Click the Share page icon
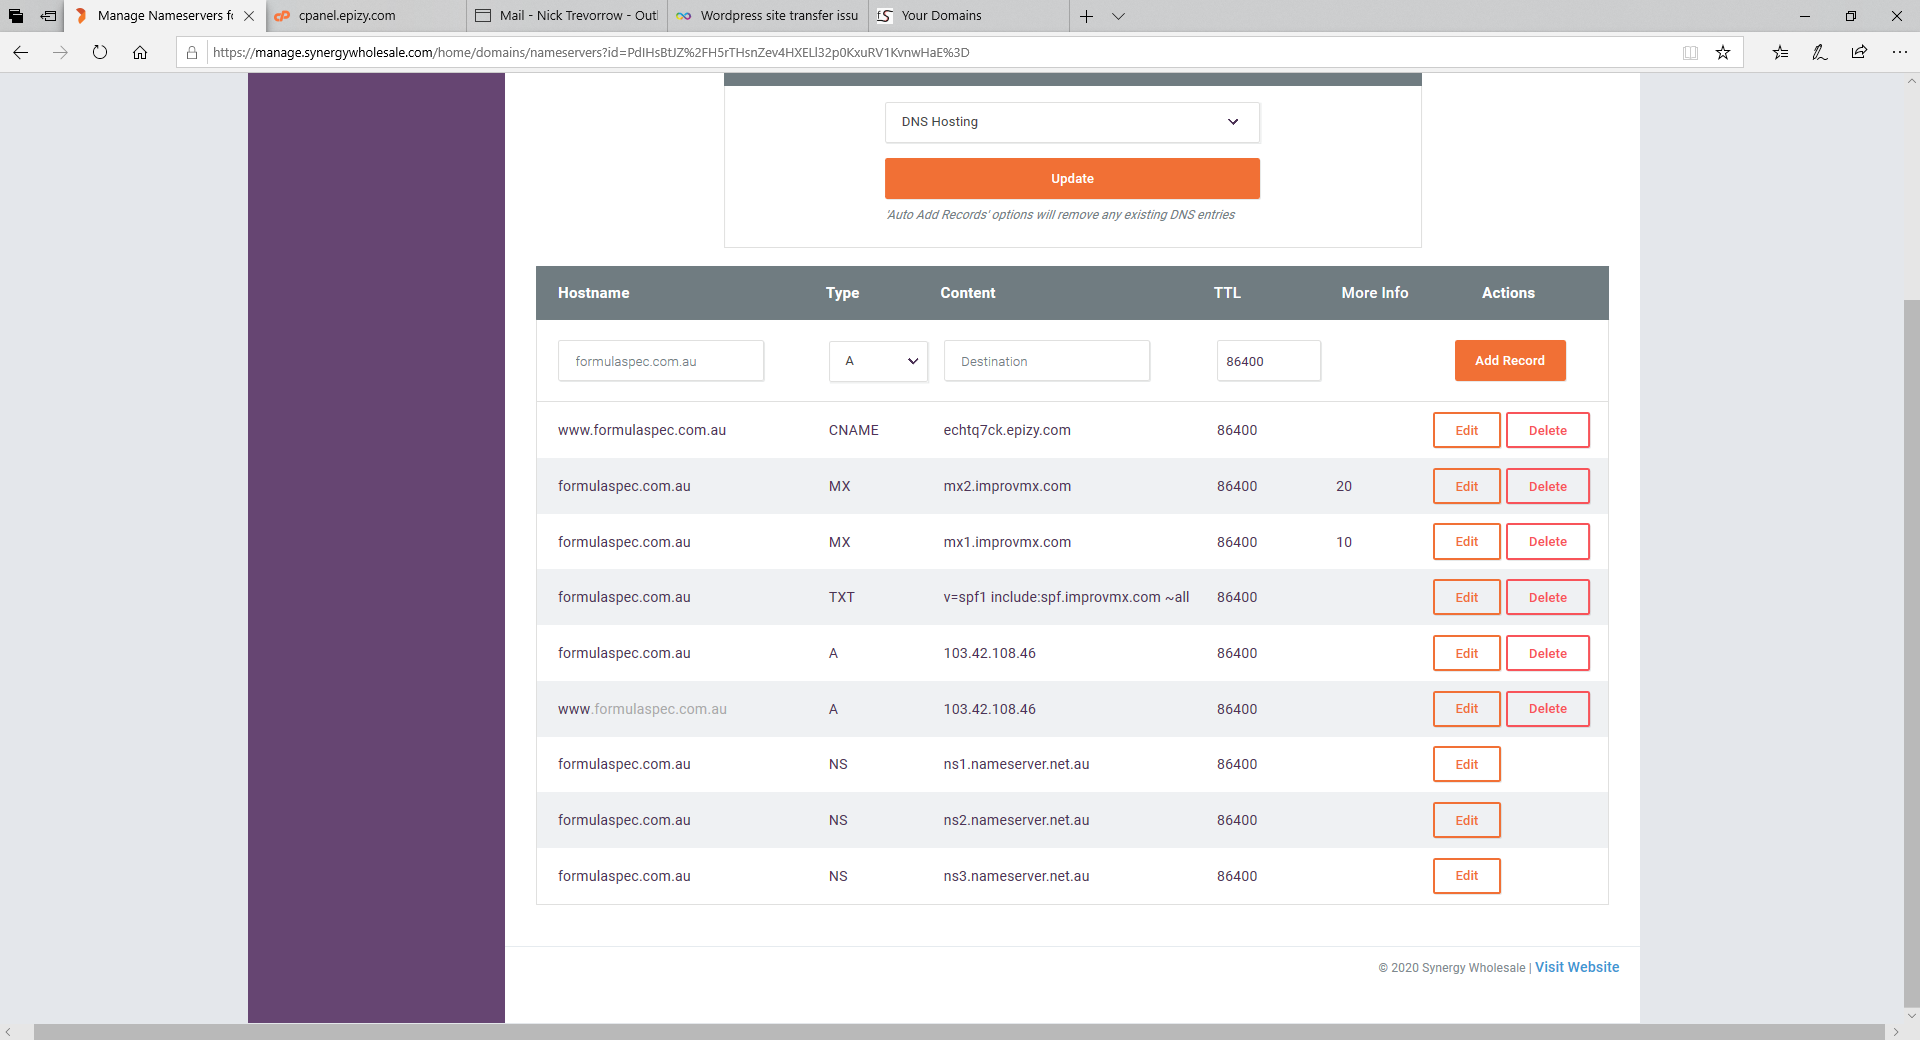1920x1040 pixels. pos(1859,53)
